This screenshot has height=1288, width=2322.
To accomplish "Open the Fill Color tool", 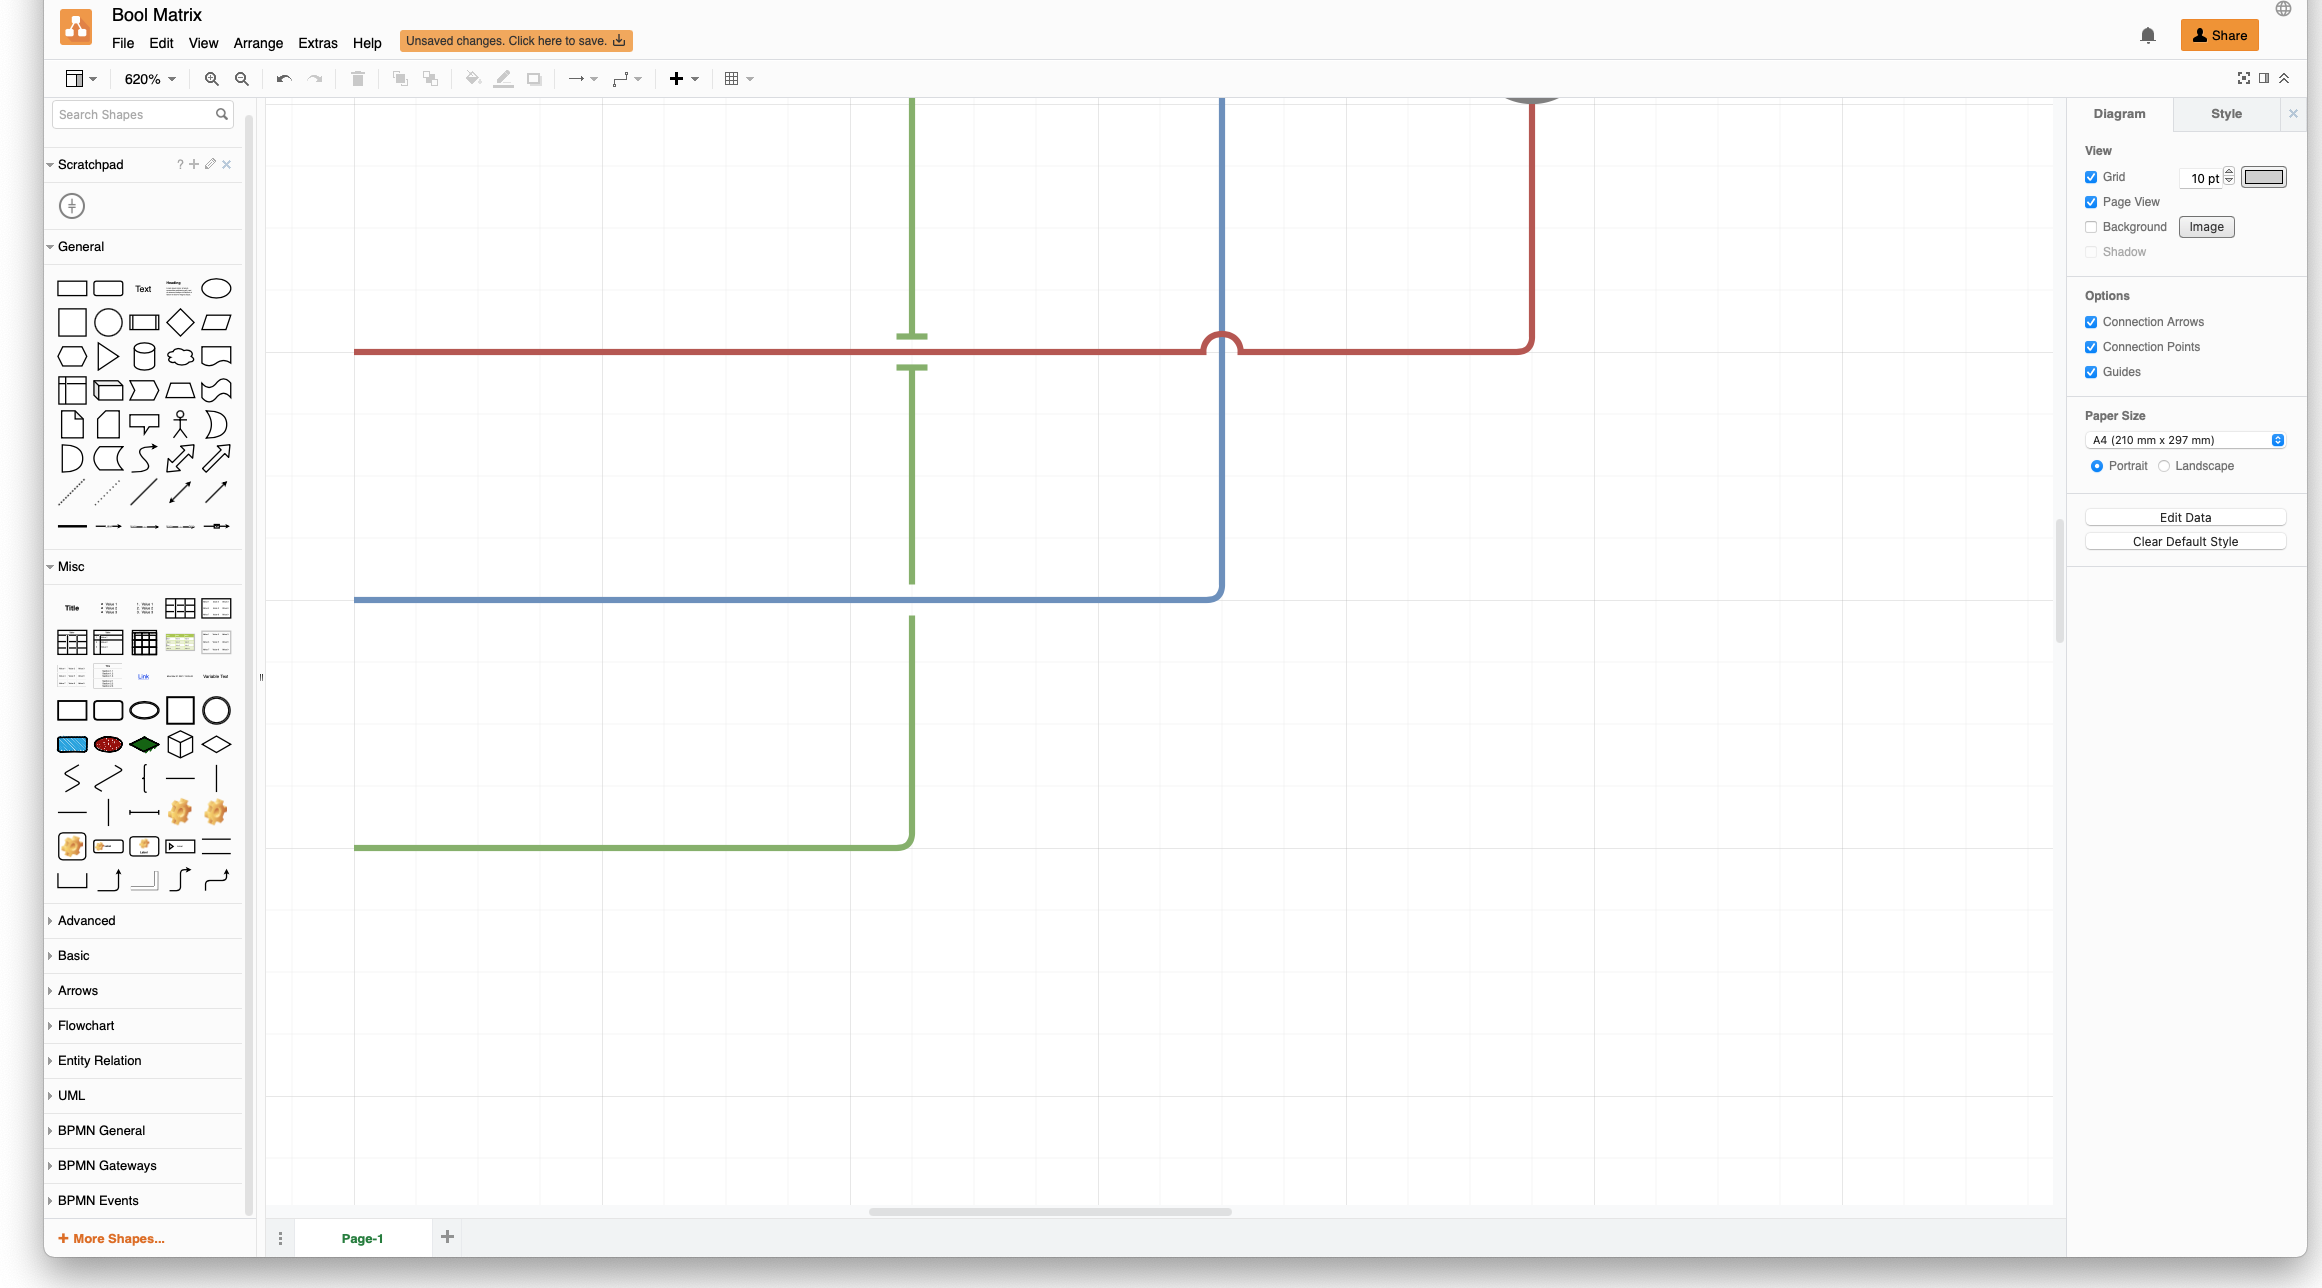I will [472, 78].
